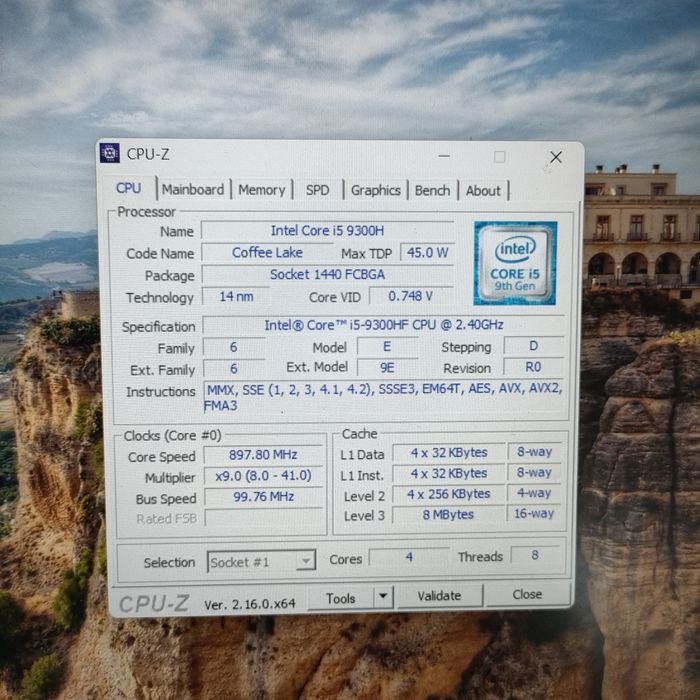Click the Ver. 2.16.0.x64 version text
Image resolution: width=700 pixels, height=700 pixels.
point(250,604)
